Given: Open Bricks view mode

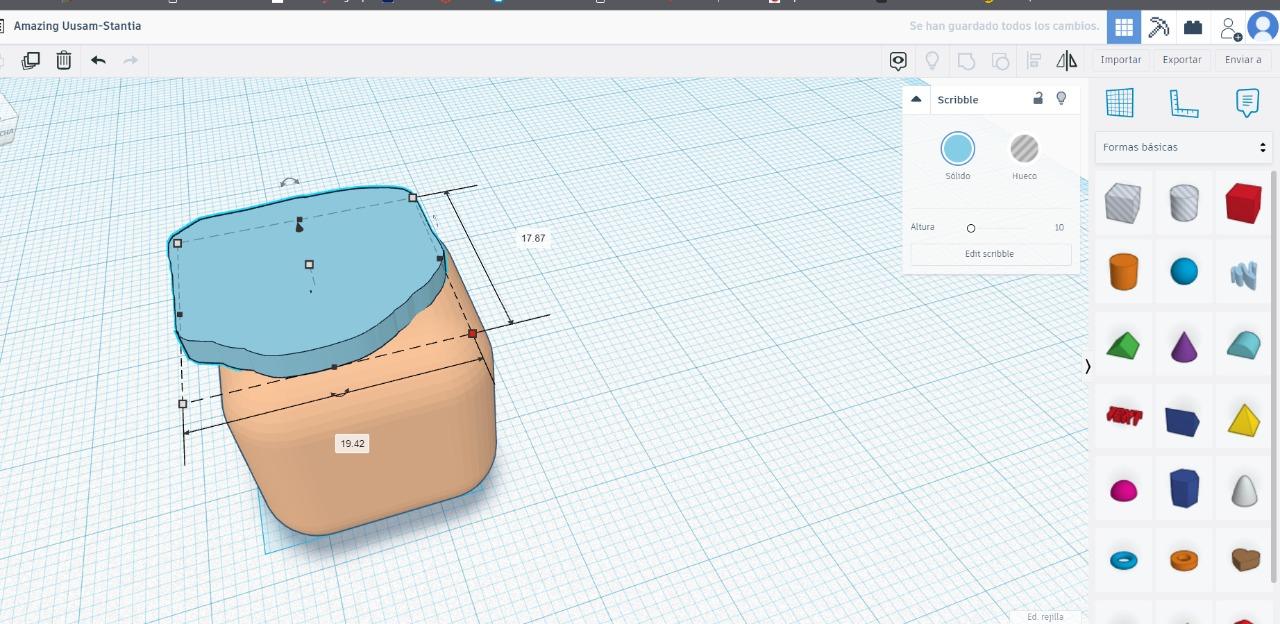Looking at the screenshot, I should click(x=1193, y=27).
